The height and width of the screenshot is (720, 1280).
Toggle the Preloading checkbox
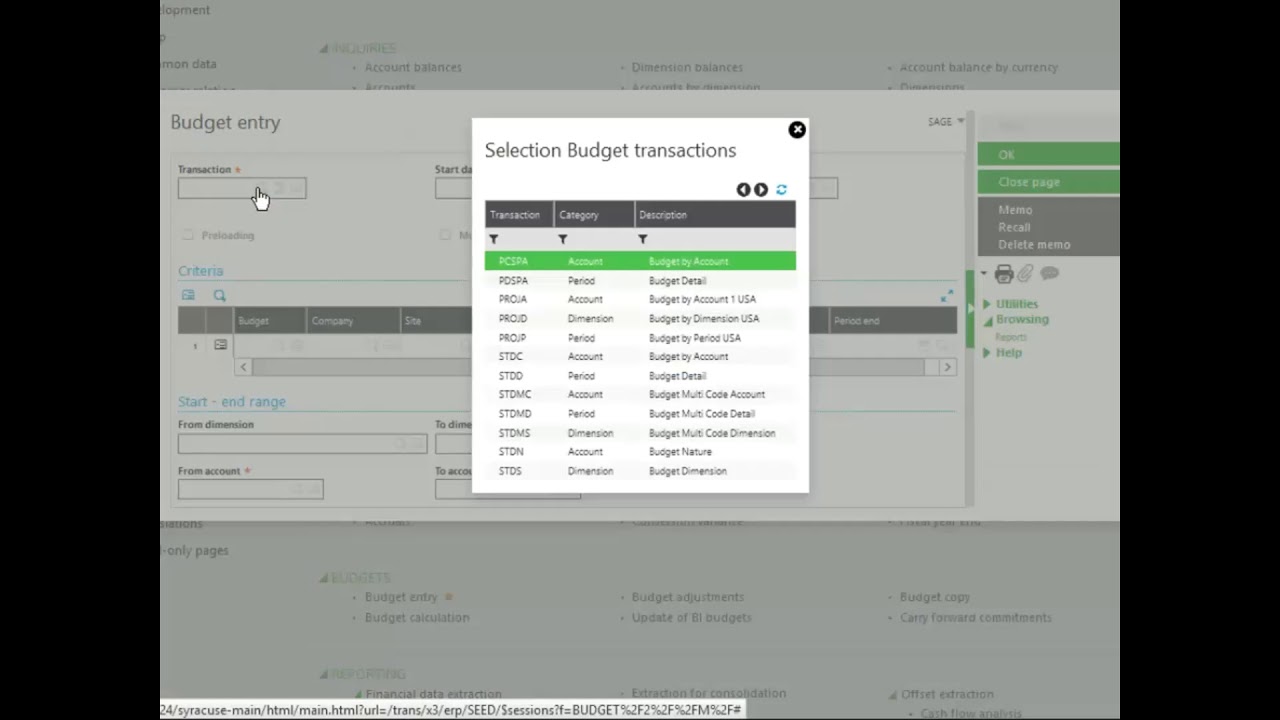click(187, 236)
